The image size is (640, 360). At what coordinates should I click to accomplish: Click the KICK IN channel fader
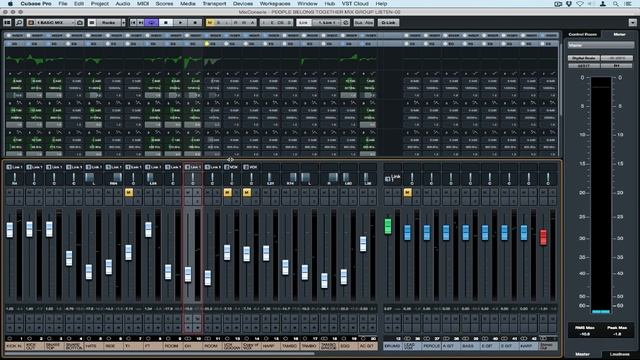click(10, 230)
